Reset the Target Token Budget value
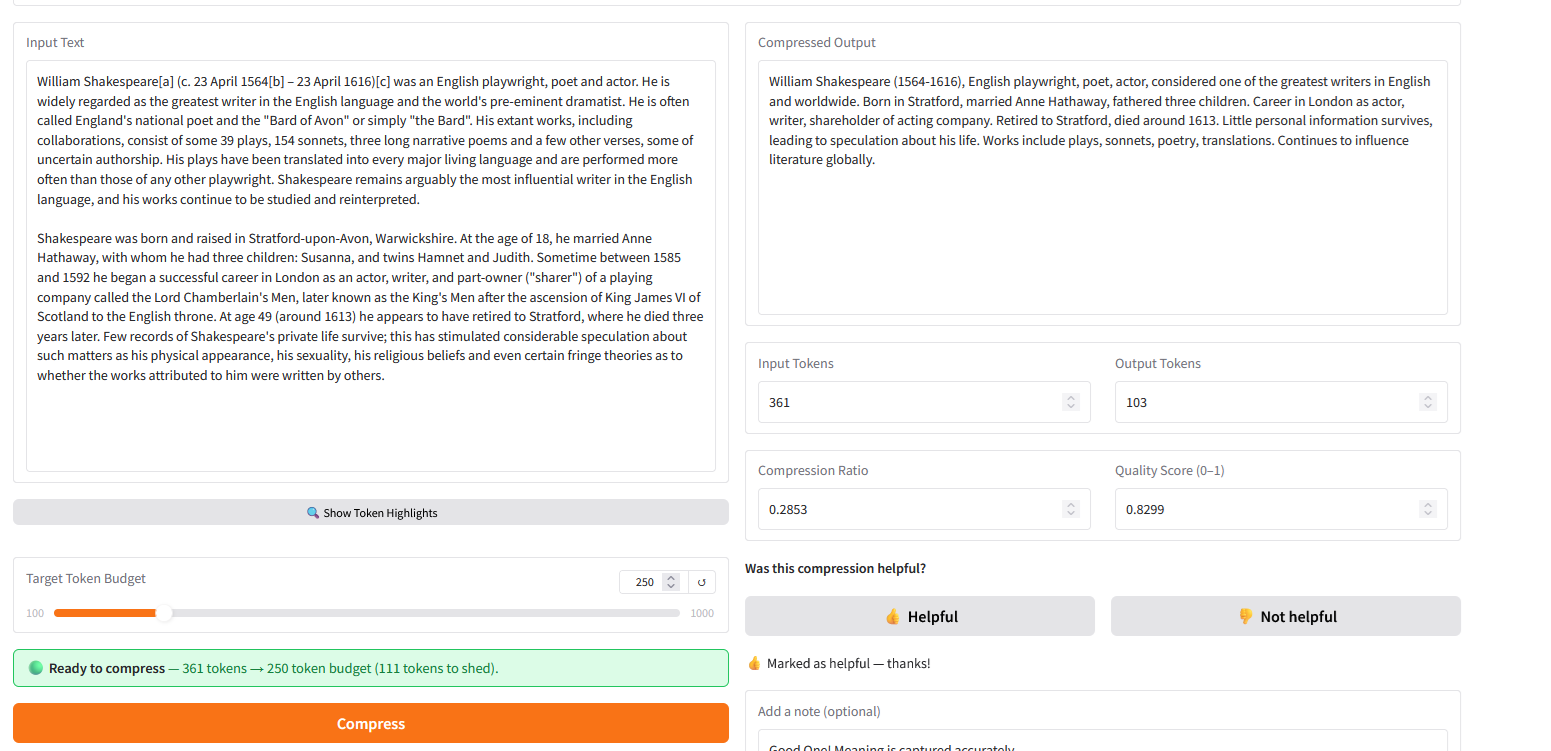The width and height of the screenshot is (1551, 751). click(702, 582)
